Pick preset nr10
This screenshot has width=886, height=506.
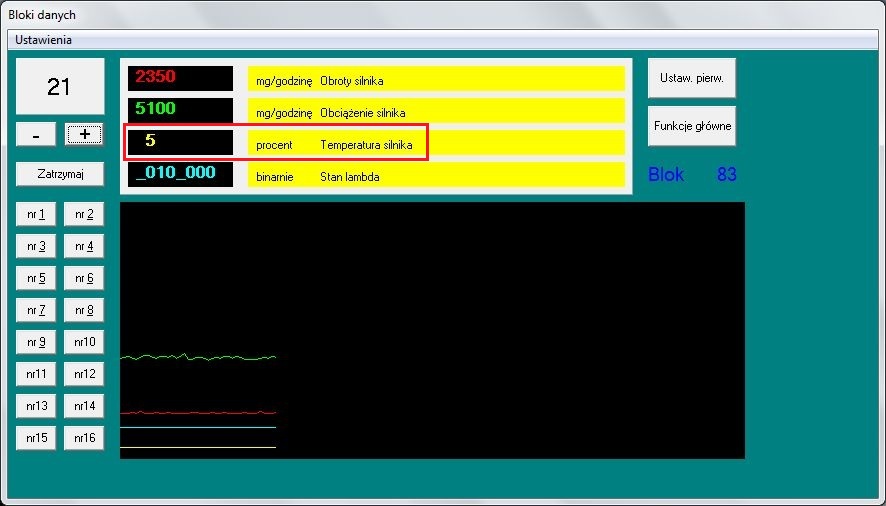84,342
